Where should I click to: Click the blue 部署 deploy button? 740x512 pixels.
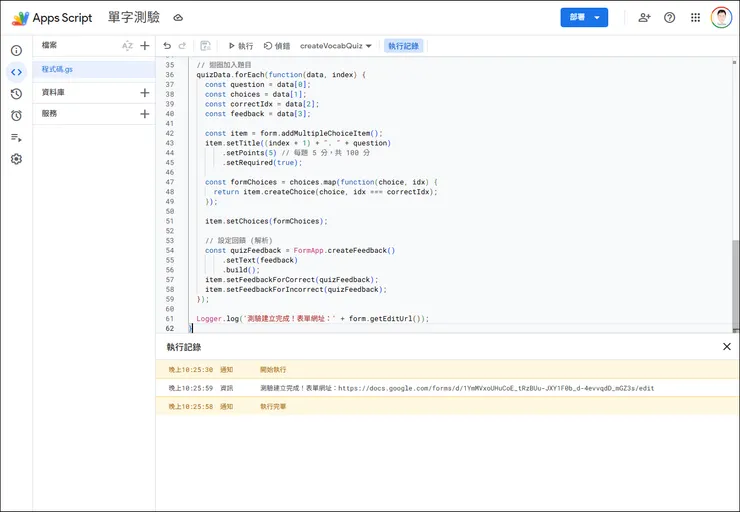(x=584, y=17)
